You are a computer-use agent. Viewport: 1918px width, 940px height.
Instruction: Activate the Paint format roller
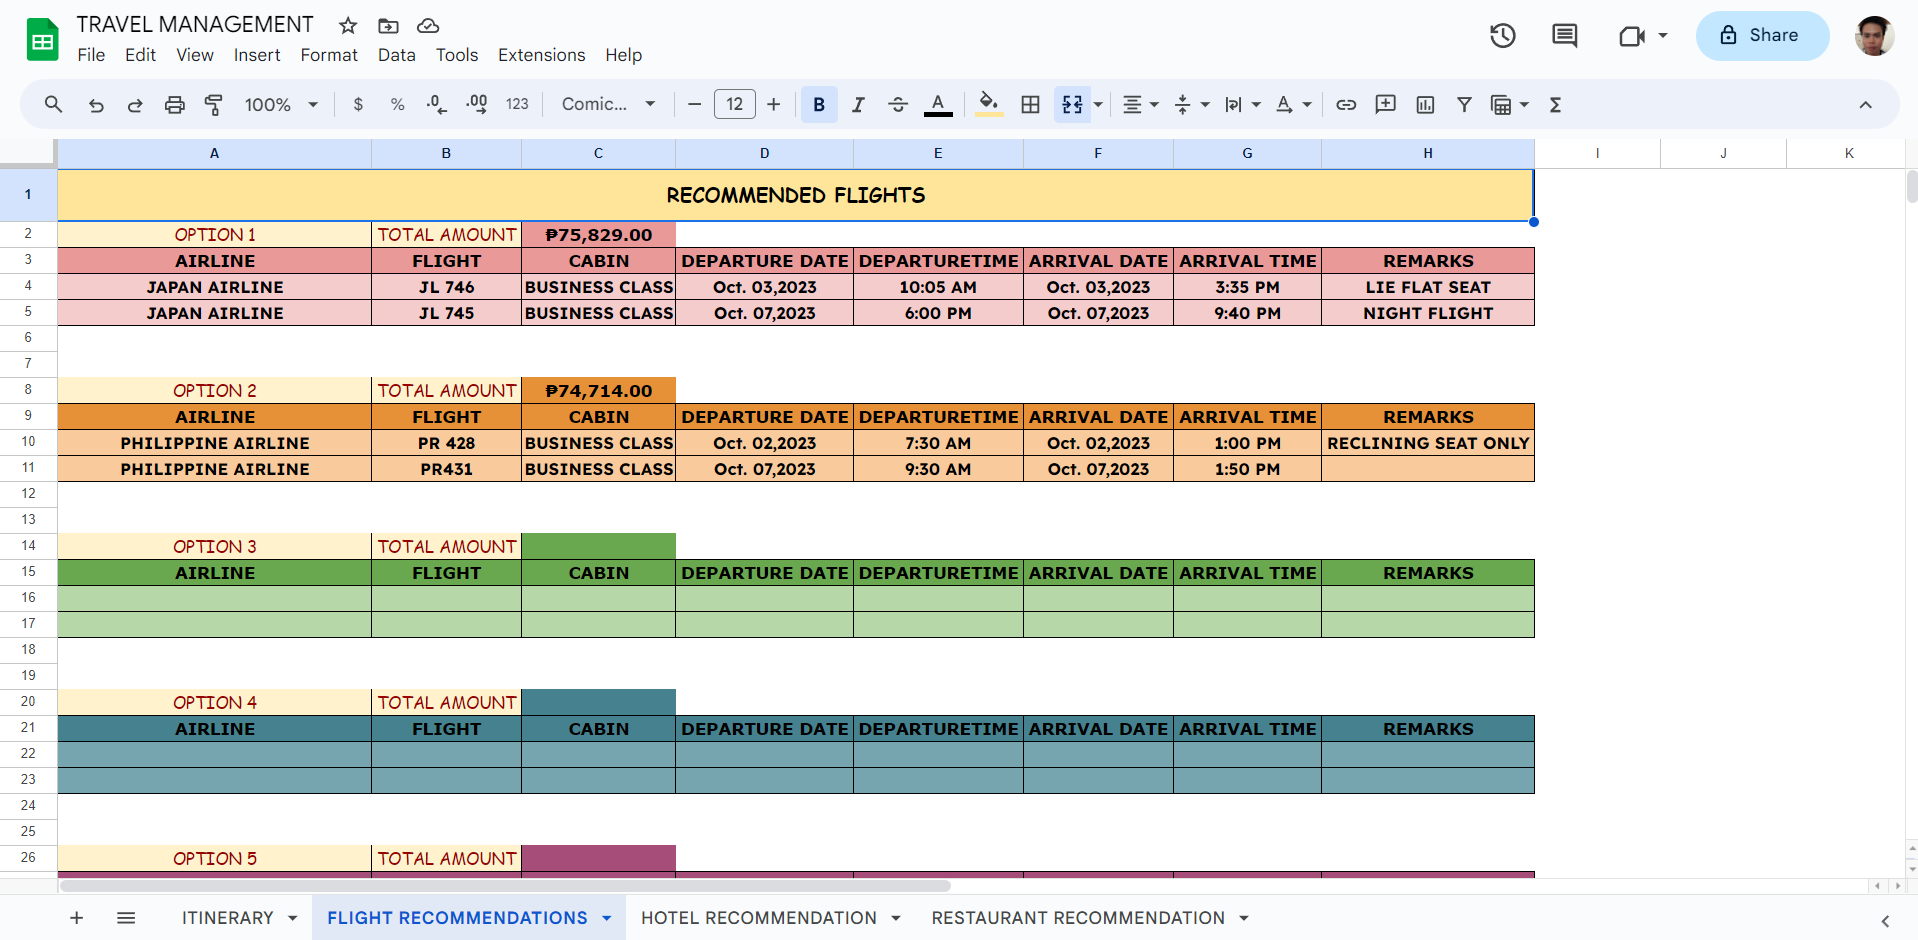click(214, 104)
